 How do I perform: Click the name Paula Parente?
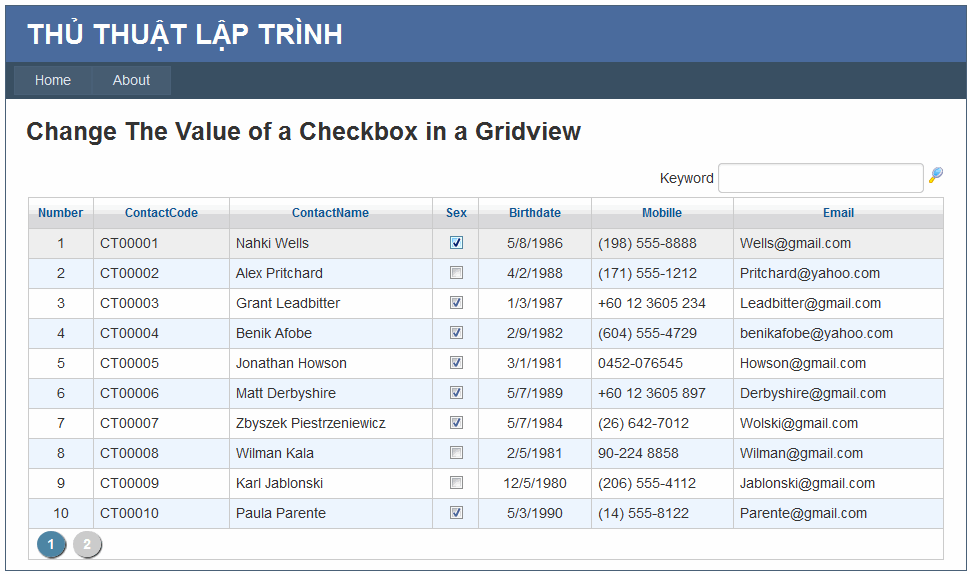coord(280,513)
